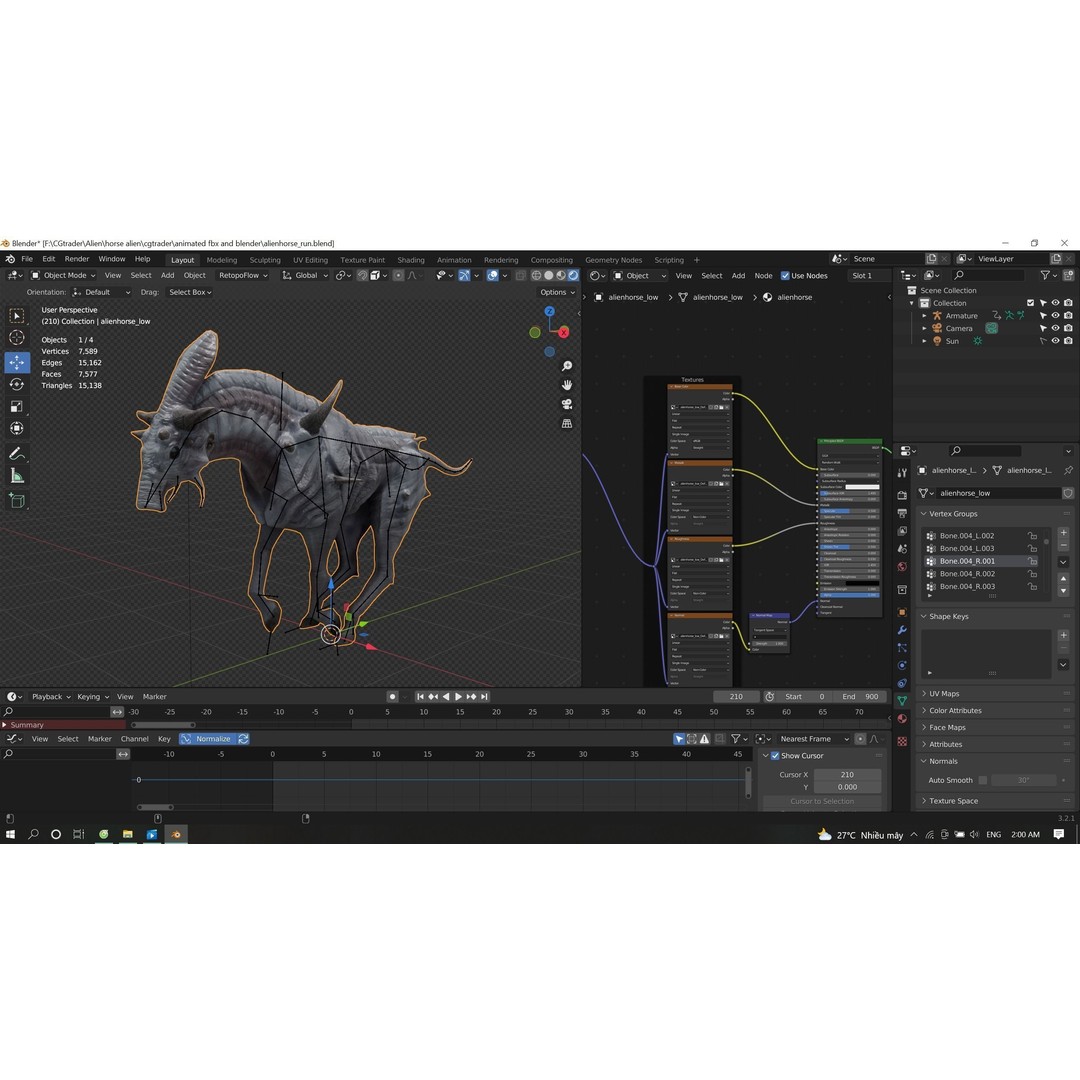Select the Move tool in the viewport toolbar
Screen dimensions: 1080x1080
(17, 362)
